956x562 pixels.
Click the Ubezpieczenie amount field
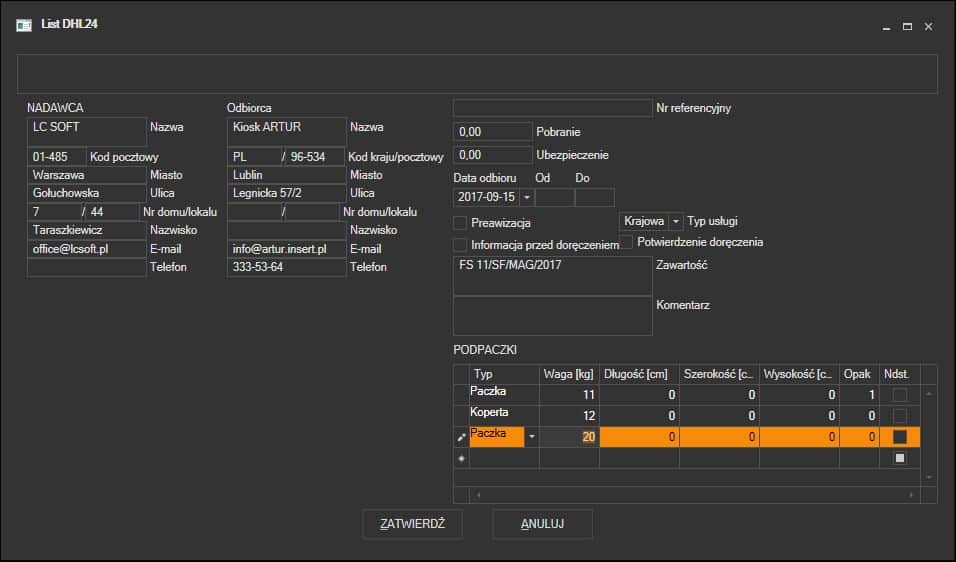tap(493, 155)
